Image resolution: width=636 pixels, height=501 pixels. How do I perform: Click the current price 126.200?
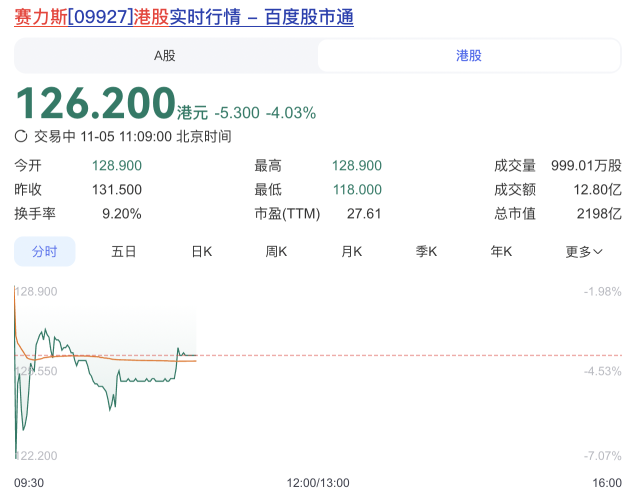point(95,103)
